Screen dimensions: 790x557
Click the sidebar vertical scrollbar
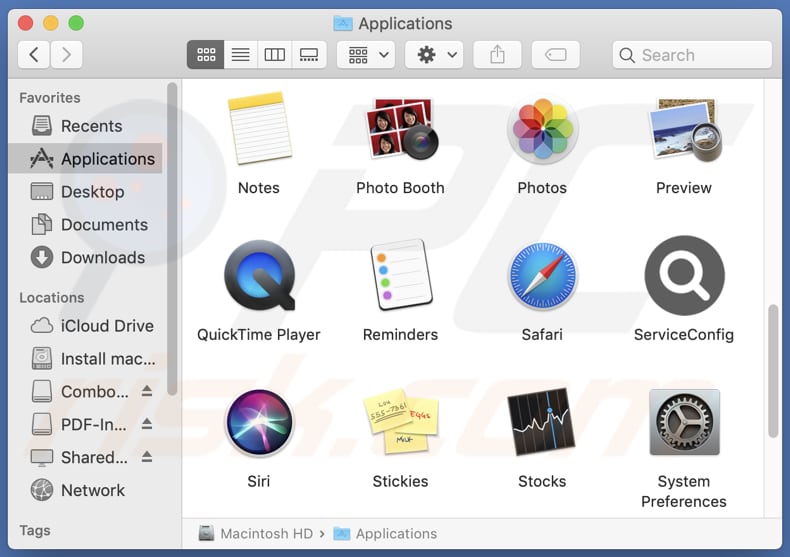click(x=172, y=239)
